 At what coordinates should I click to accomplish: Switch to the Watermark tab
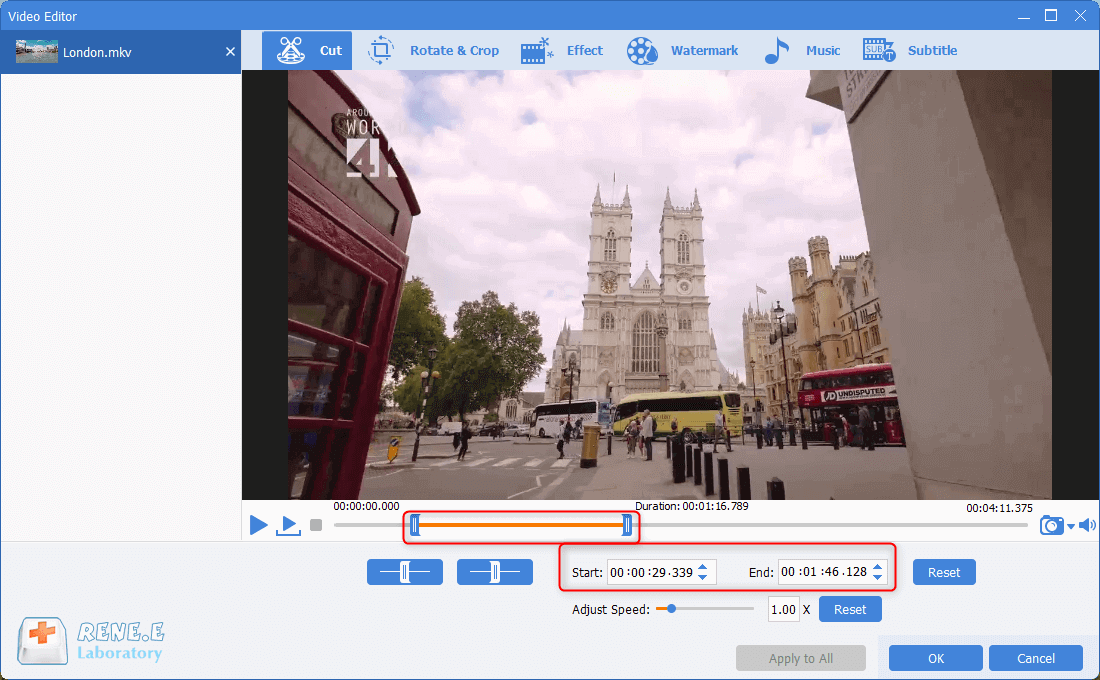682,51
